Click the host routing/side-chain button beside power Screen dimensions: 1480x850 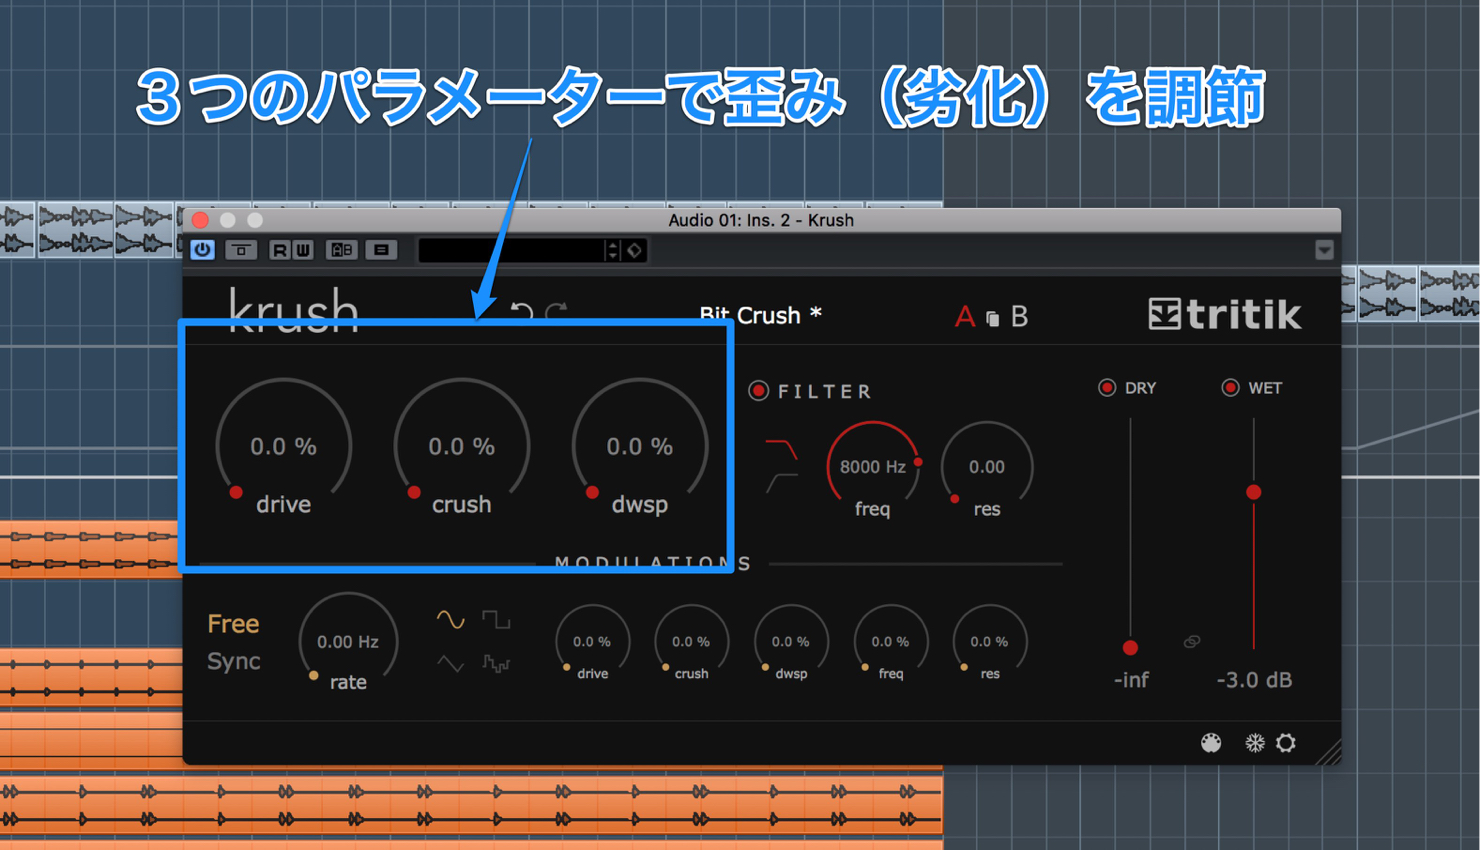241,250
